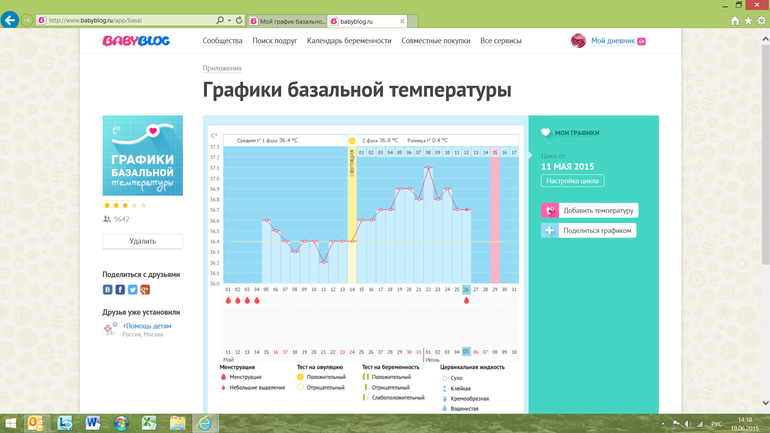Share via the Facebook icon
This screenshot has width=770, height=433.
(x=120, y=290)
